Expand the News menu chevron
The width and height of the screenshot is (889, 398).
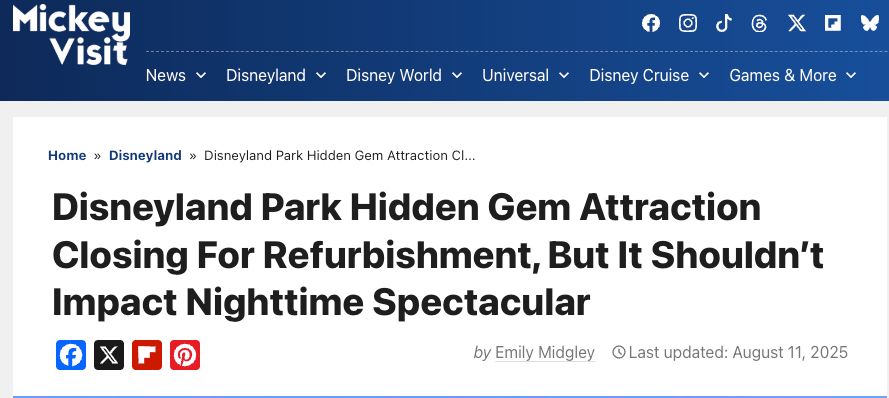(x=201, y=75)
